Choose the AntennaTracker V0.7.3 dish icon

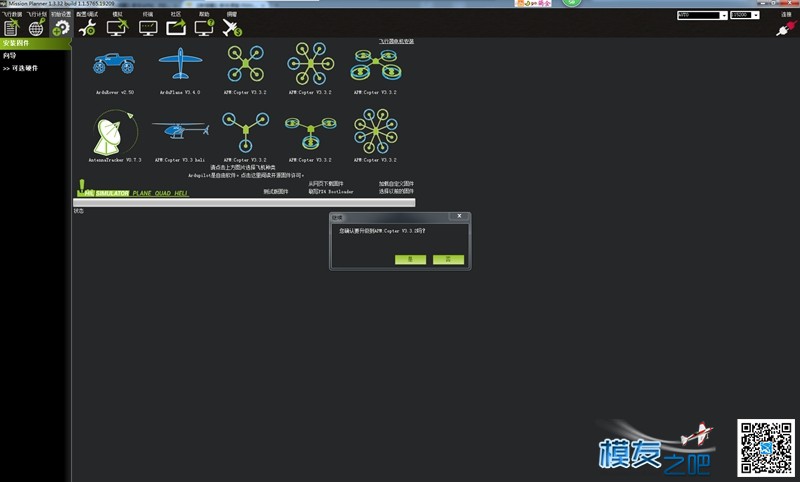[115, 133]
